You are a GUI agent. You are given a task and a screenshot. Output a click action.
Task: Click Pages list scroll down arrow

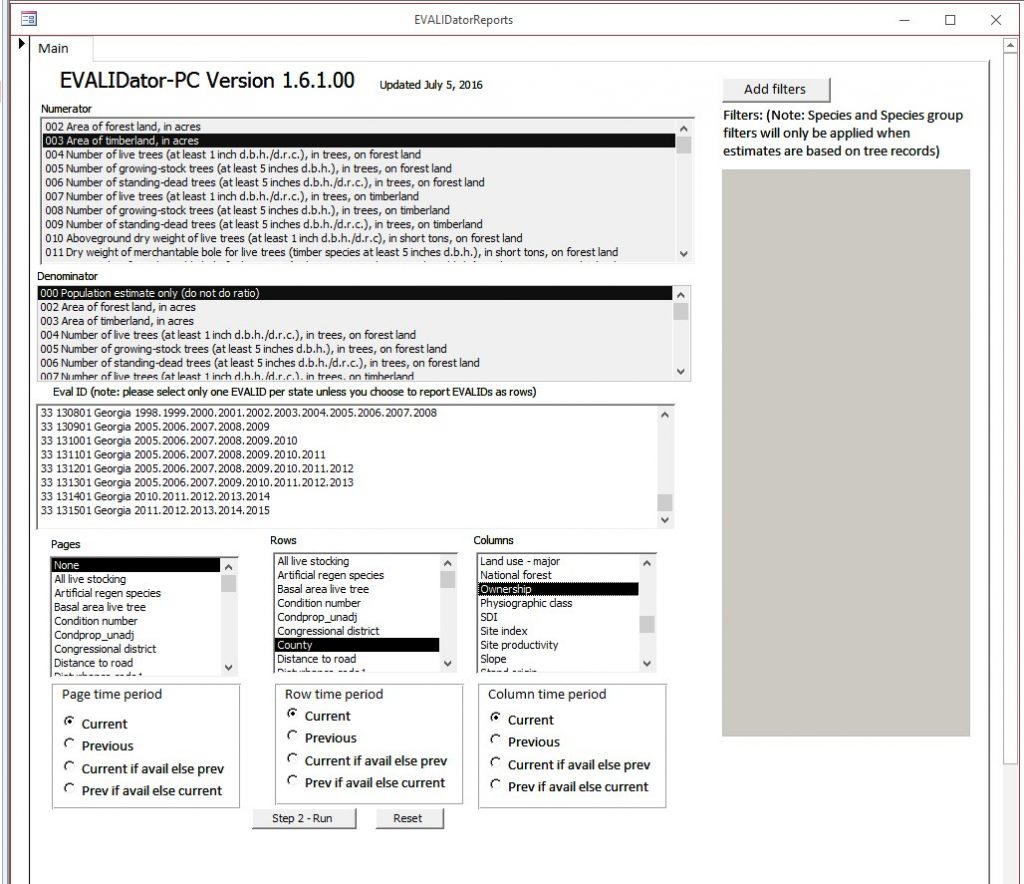[x=229, y=667]
